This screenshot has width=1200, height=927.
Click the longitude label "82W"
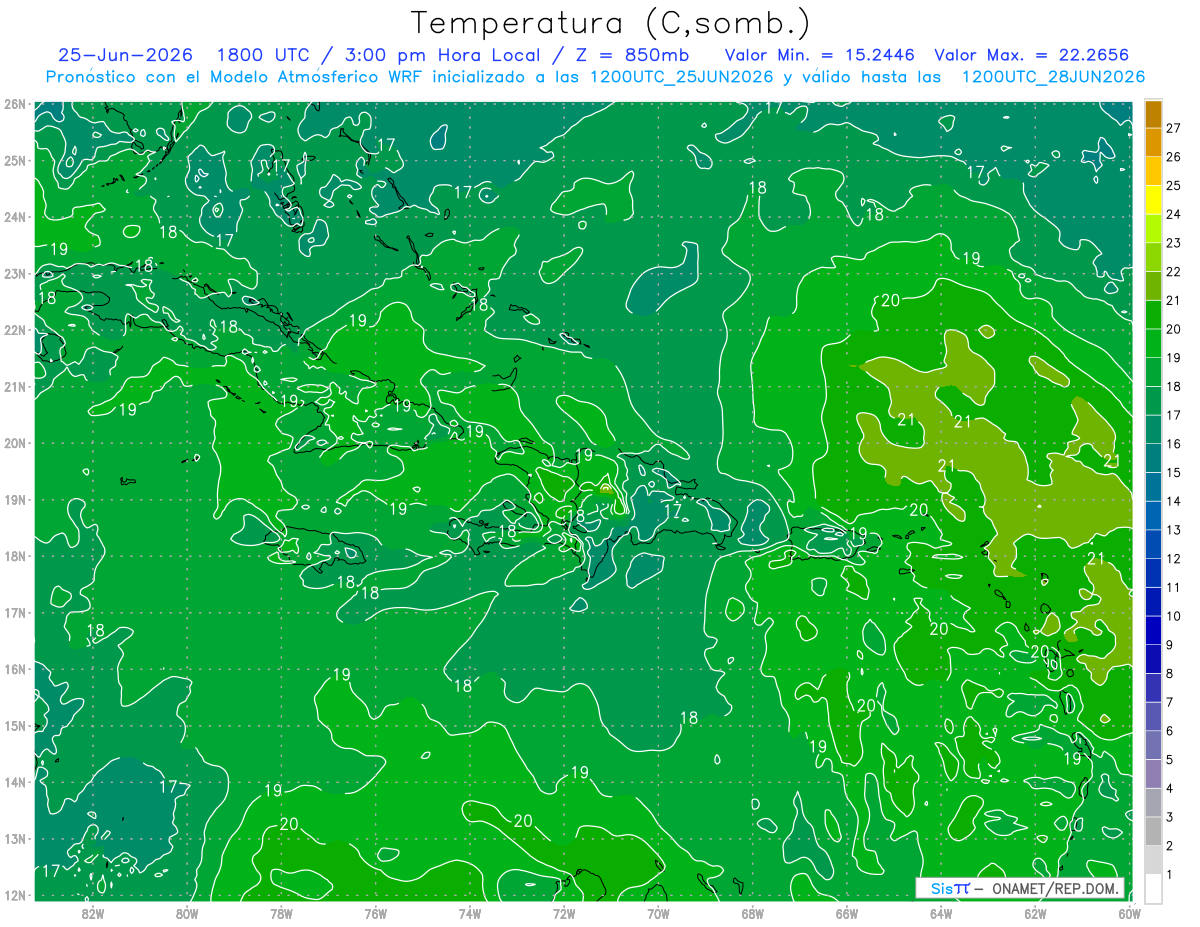(x=92, y=911)
